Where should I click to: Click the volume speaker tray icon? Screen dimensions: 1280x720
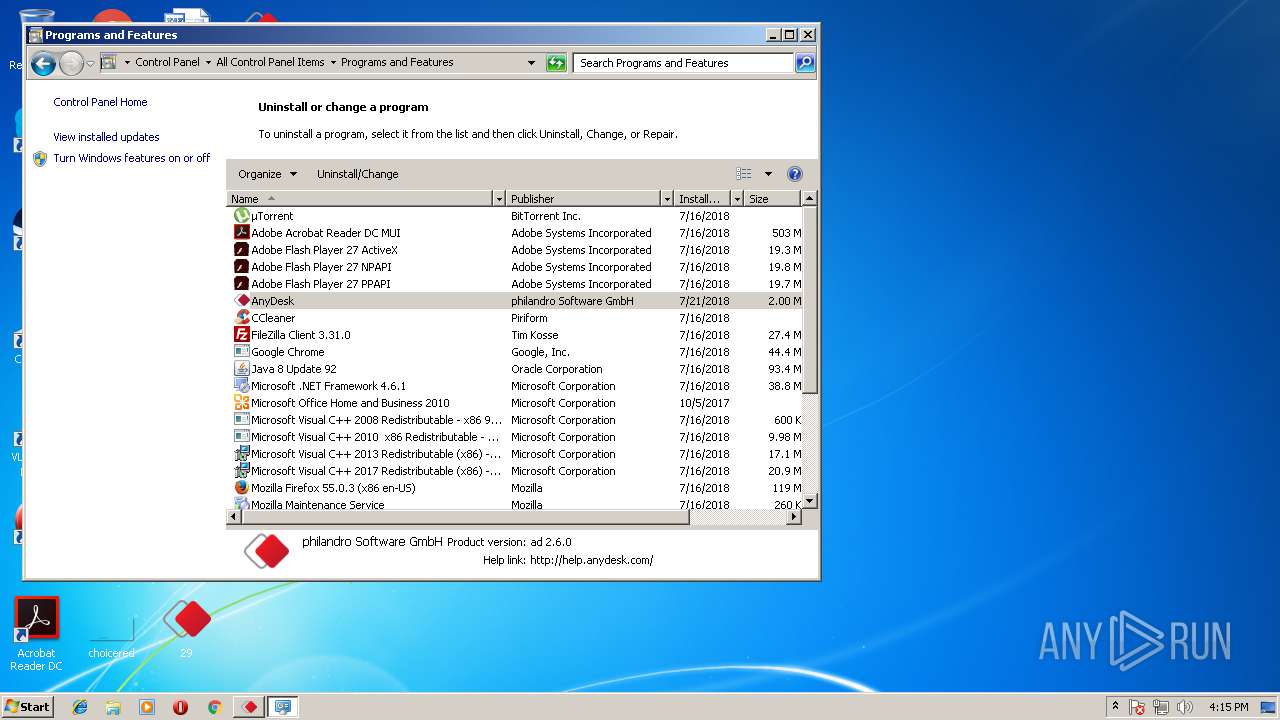[x=1185, y=707]
